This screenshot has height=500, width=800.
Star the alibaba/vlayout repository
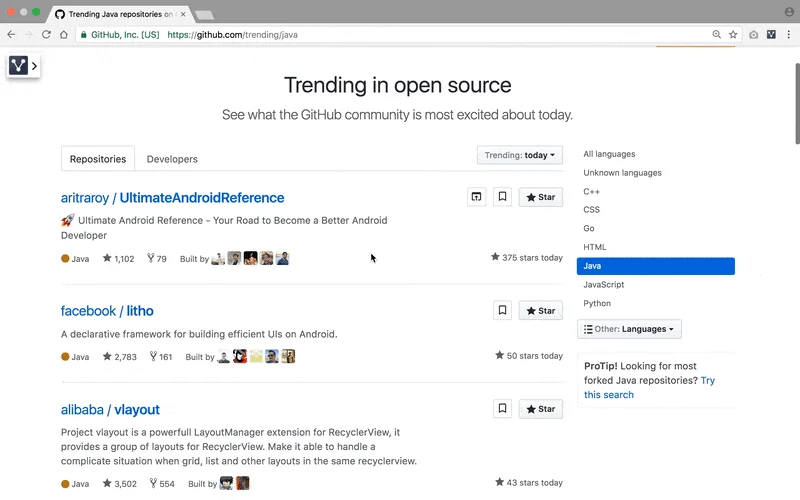(540, 409)
